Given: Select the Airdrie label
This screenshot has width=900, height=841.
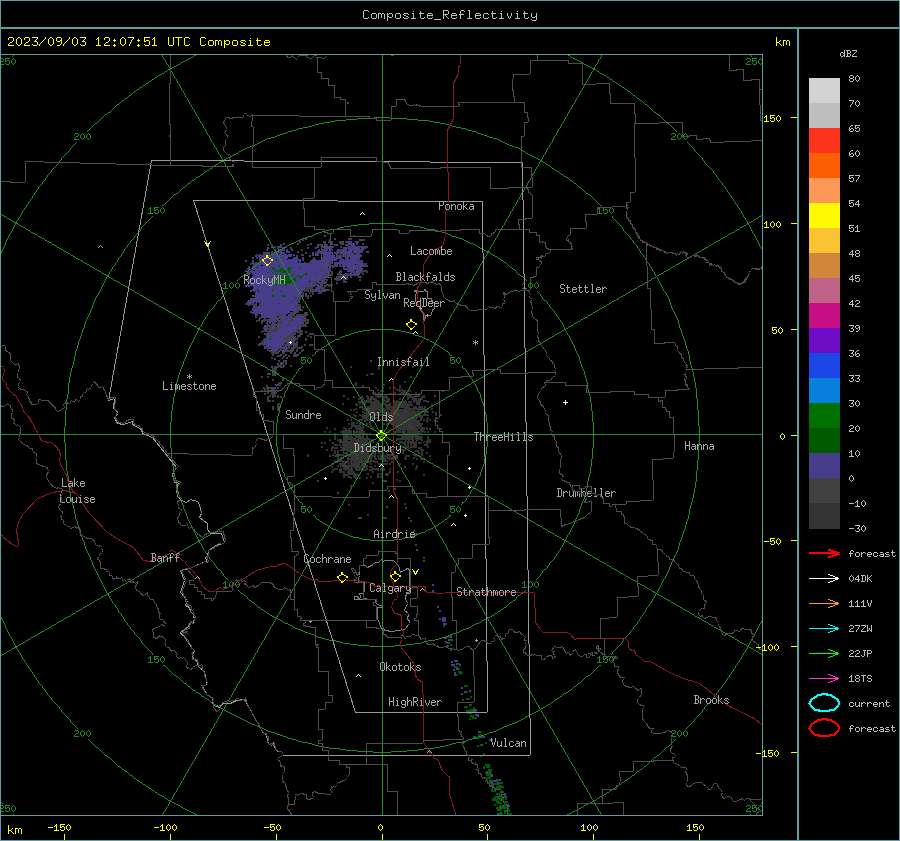Looking at the screenshot, I should pyautogui.click(x=394, y=534).
